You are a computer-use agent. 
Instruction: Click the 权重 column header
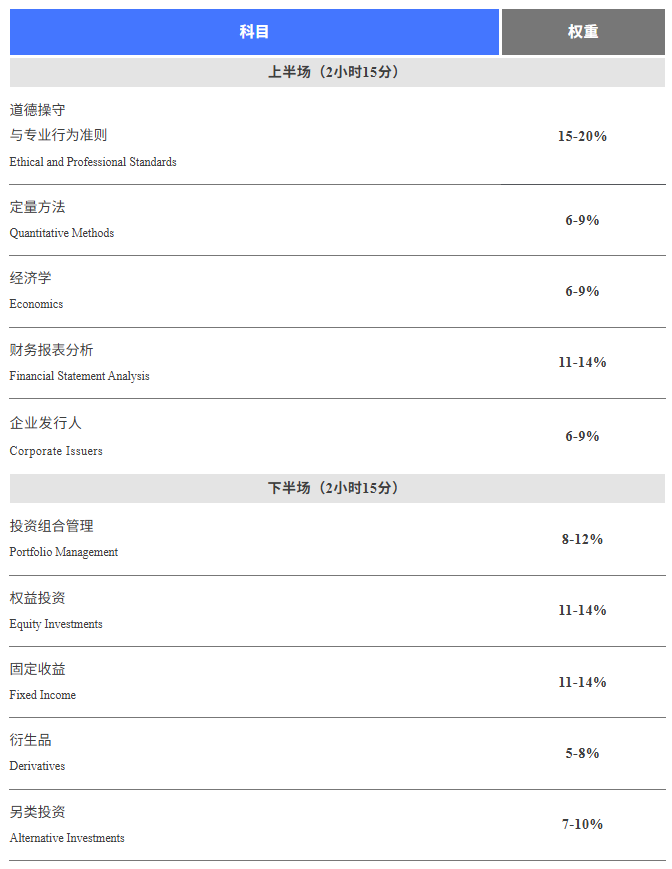583,32
